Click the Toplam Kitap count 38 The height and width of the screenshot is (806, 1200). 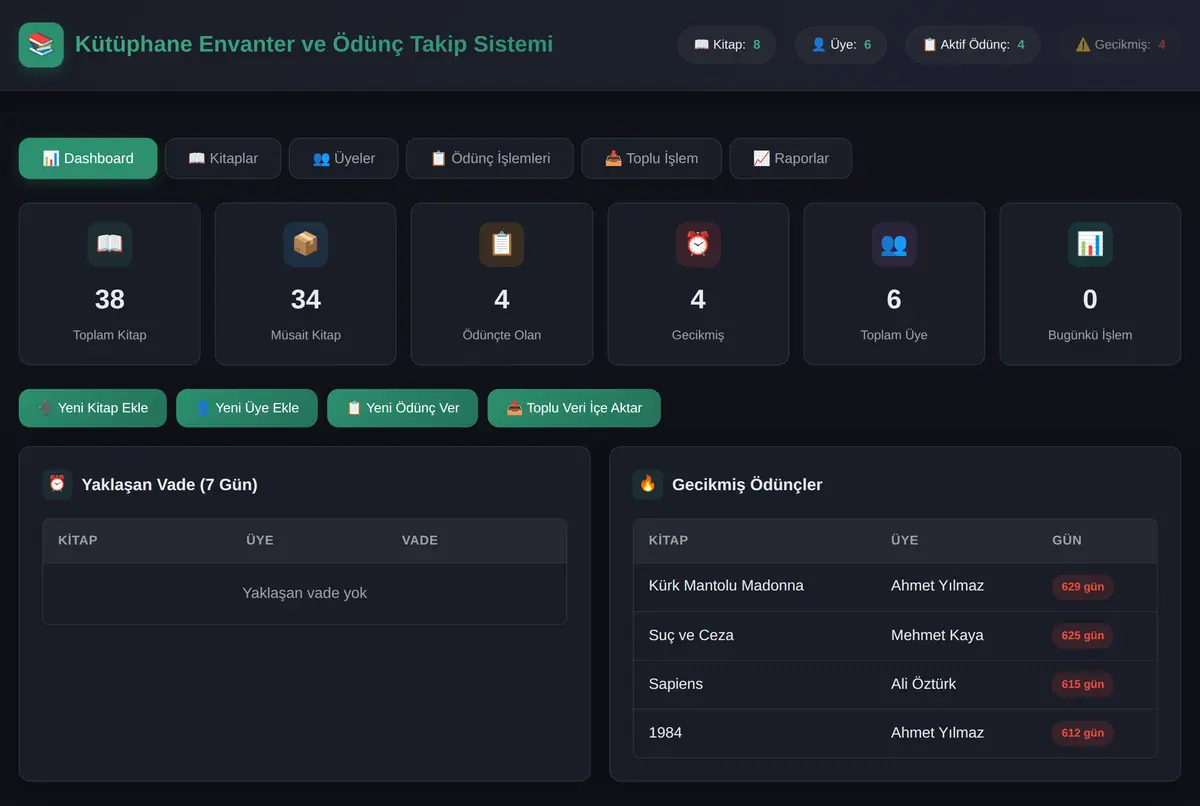click(x=110, y=299)
